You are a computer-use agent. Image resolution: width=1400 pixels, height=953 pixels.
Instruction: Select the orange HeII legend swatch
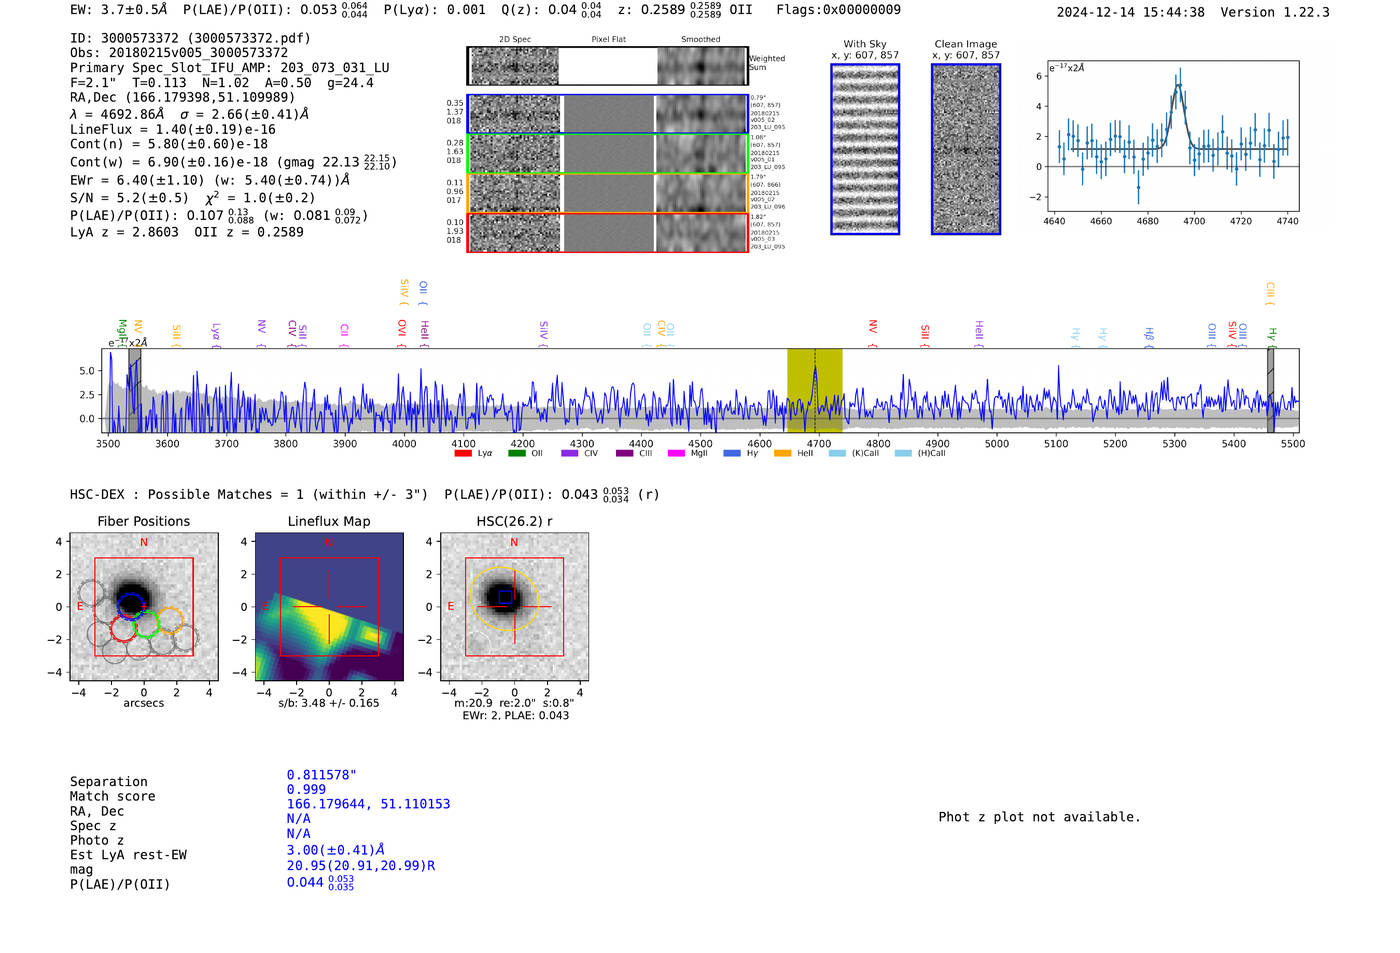[782, 453]
